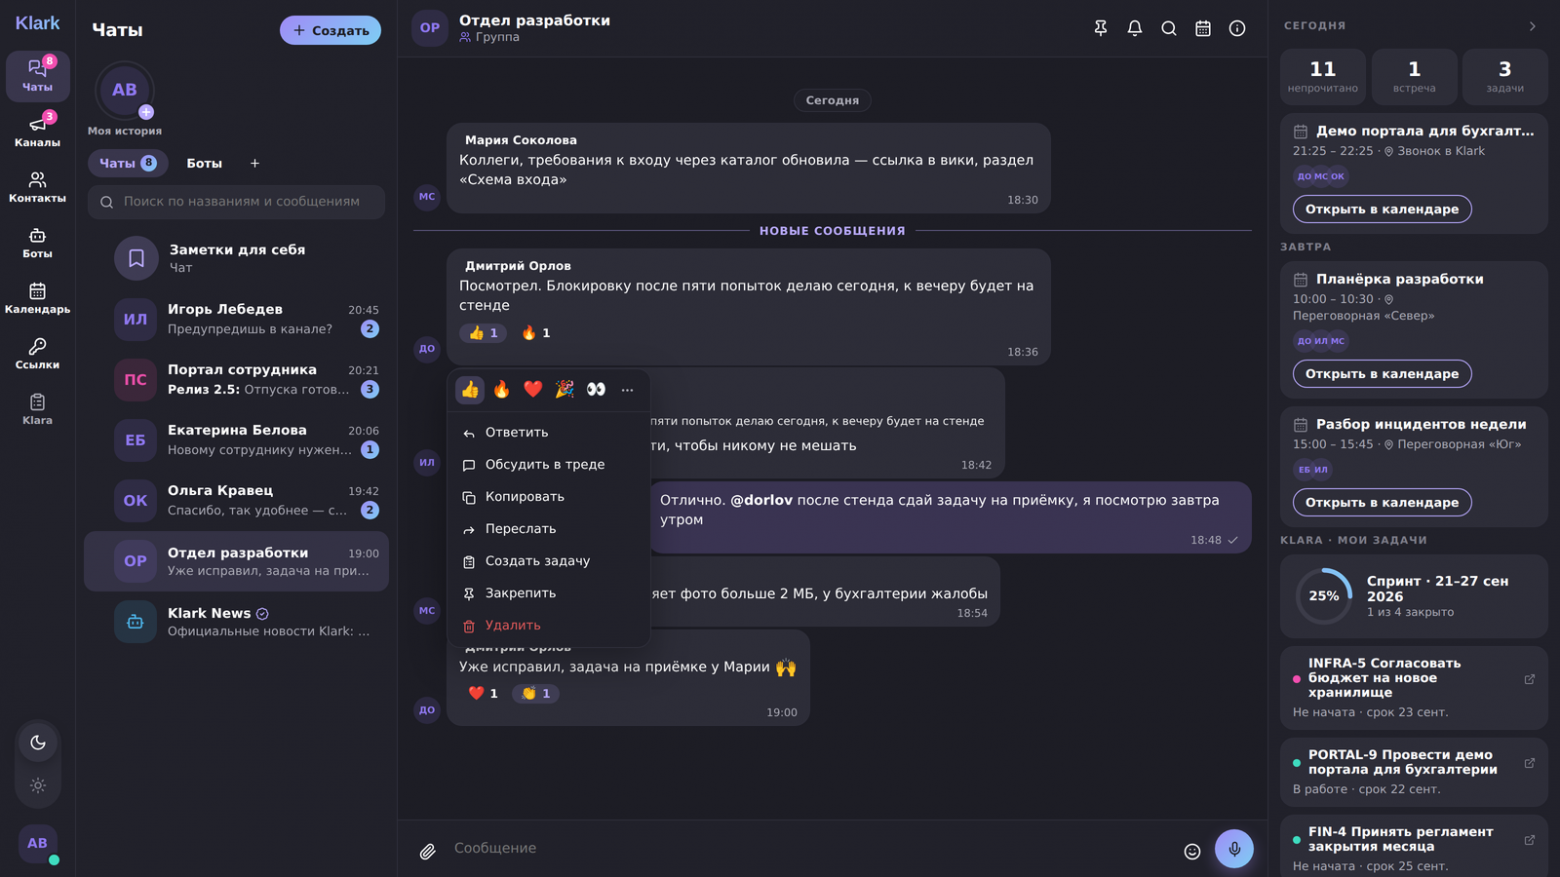This screenshot has width=1560, height=877.
Task: Expand the Сегодня panel chevron
Action: tap(1532, 26)
